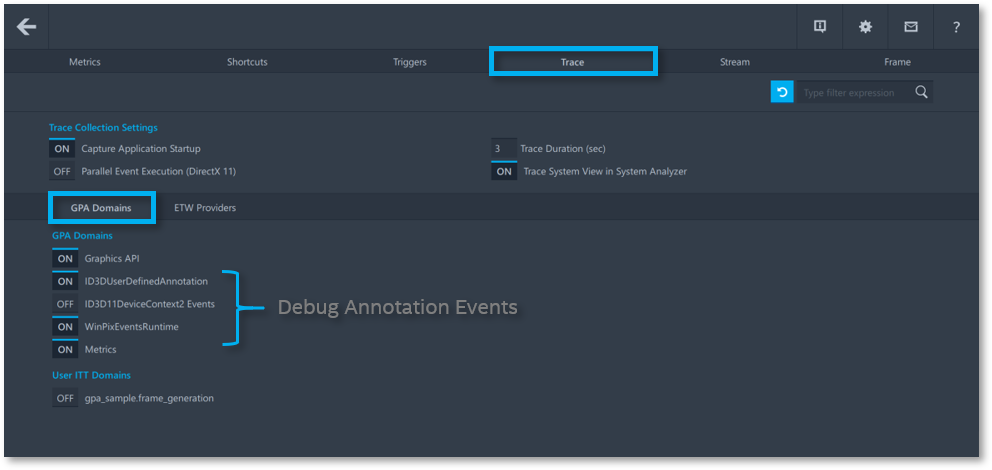
Task: Click the User ITT Domains heading
Action: pyautogui.click(x=91, y=375)
